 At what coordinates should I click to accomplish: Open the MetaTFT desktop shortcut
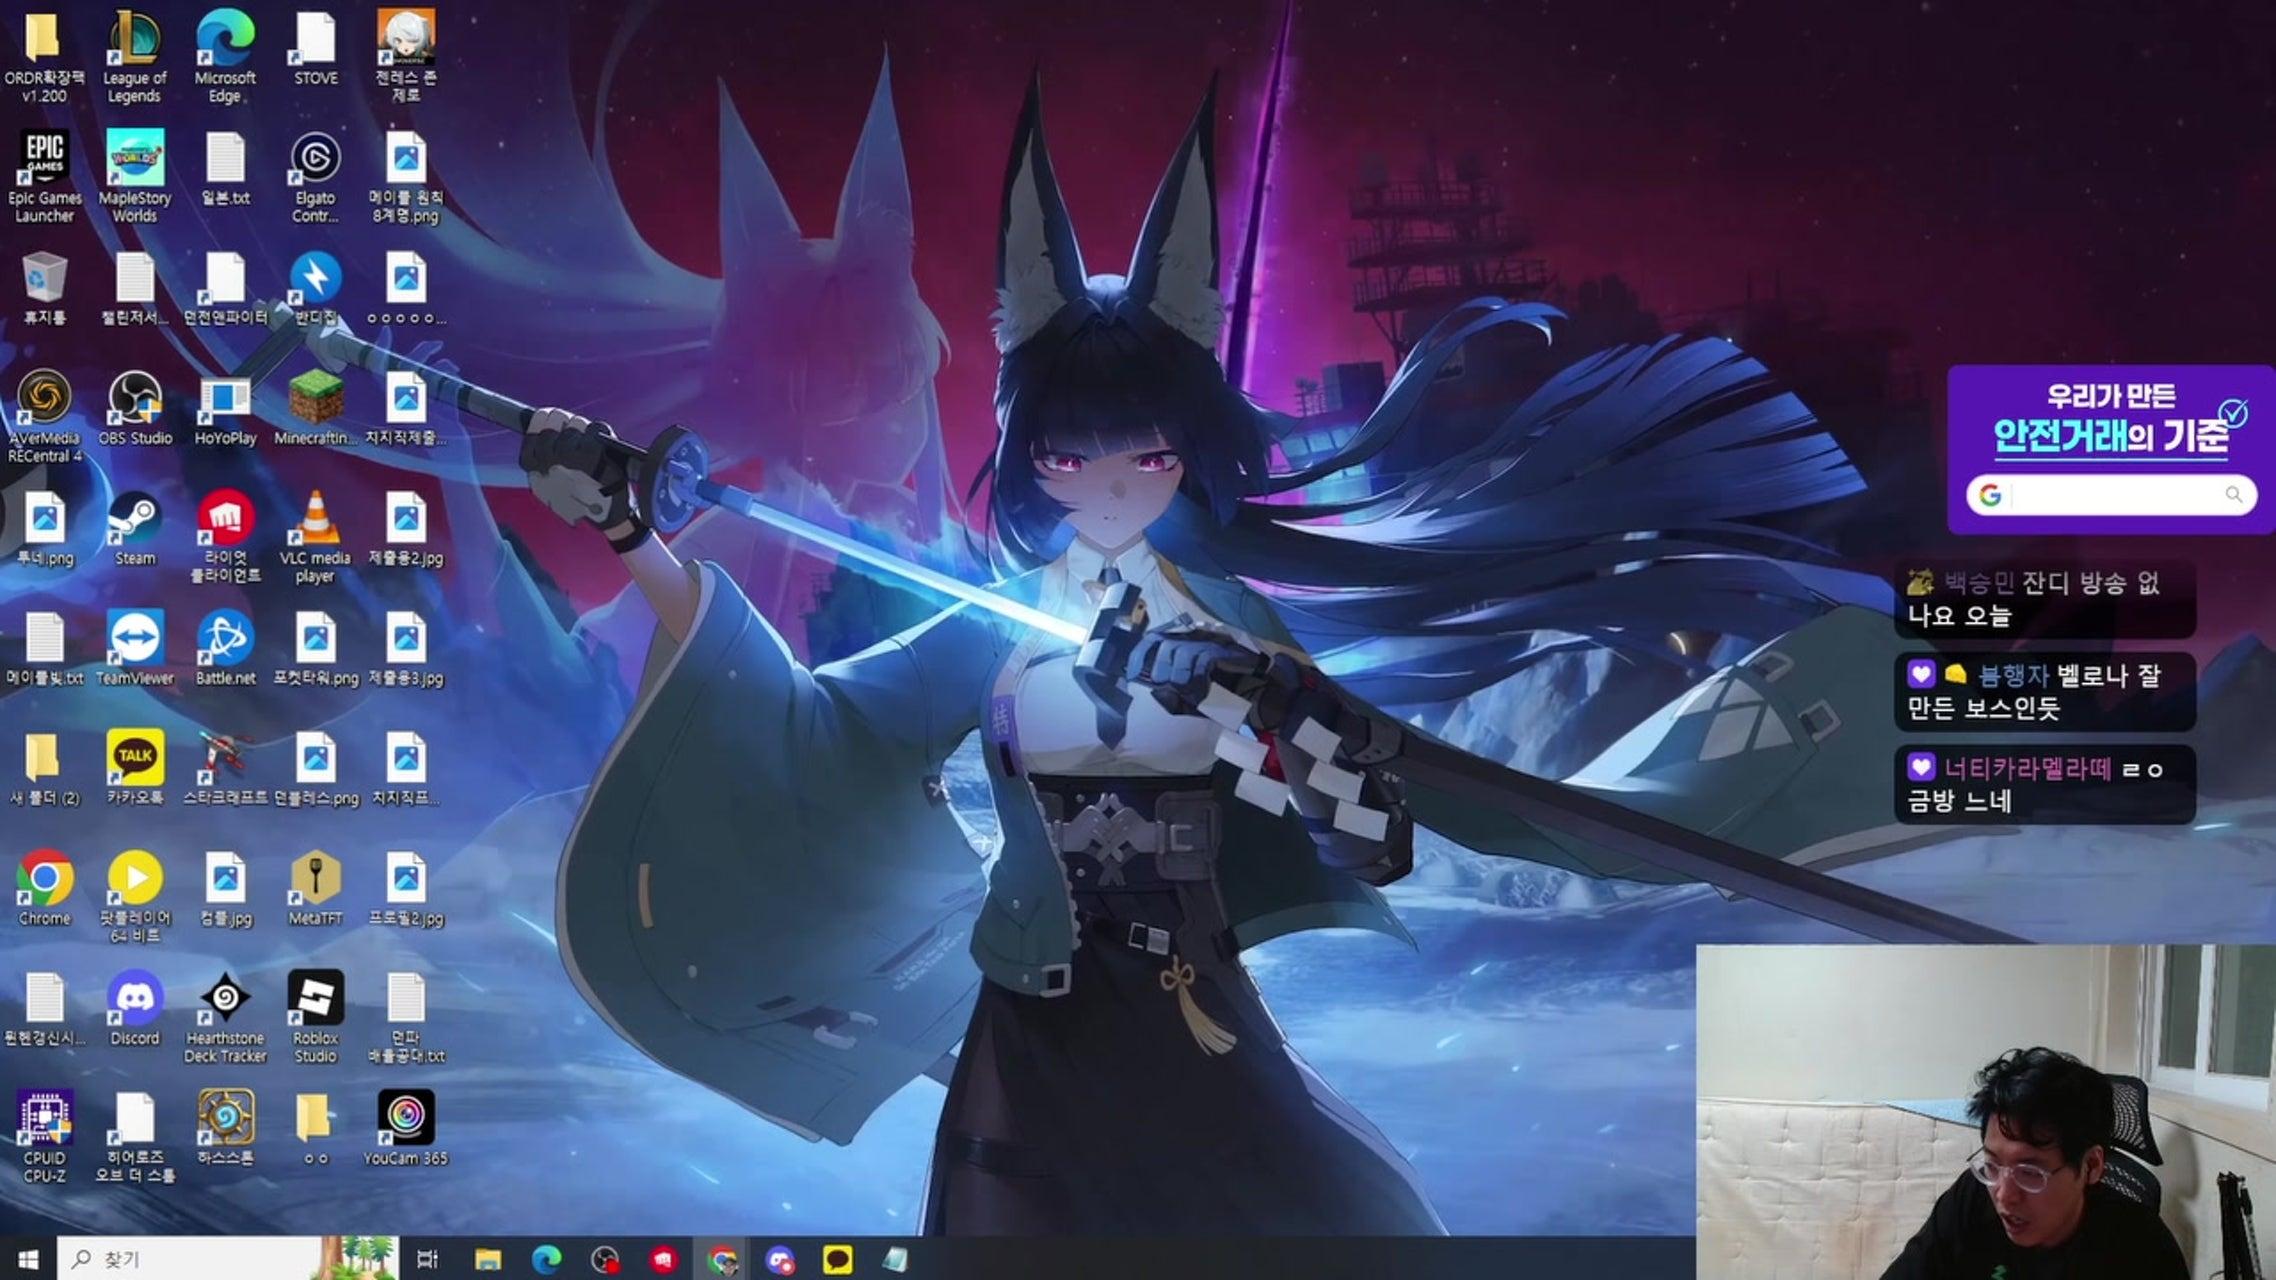click(315, 888)
